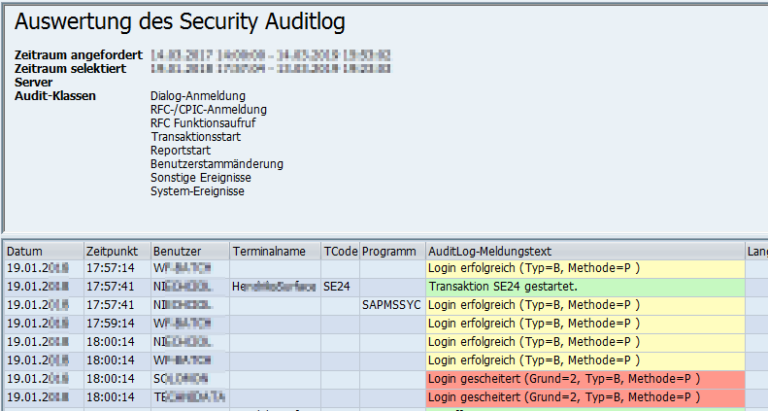Viewport: 768px width, 411px height.
Task: Click the Benutzer column header
Action: tap(191, 251)
